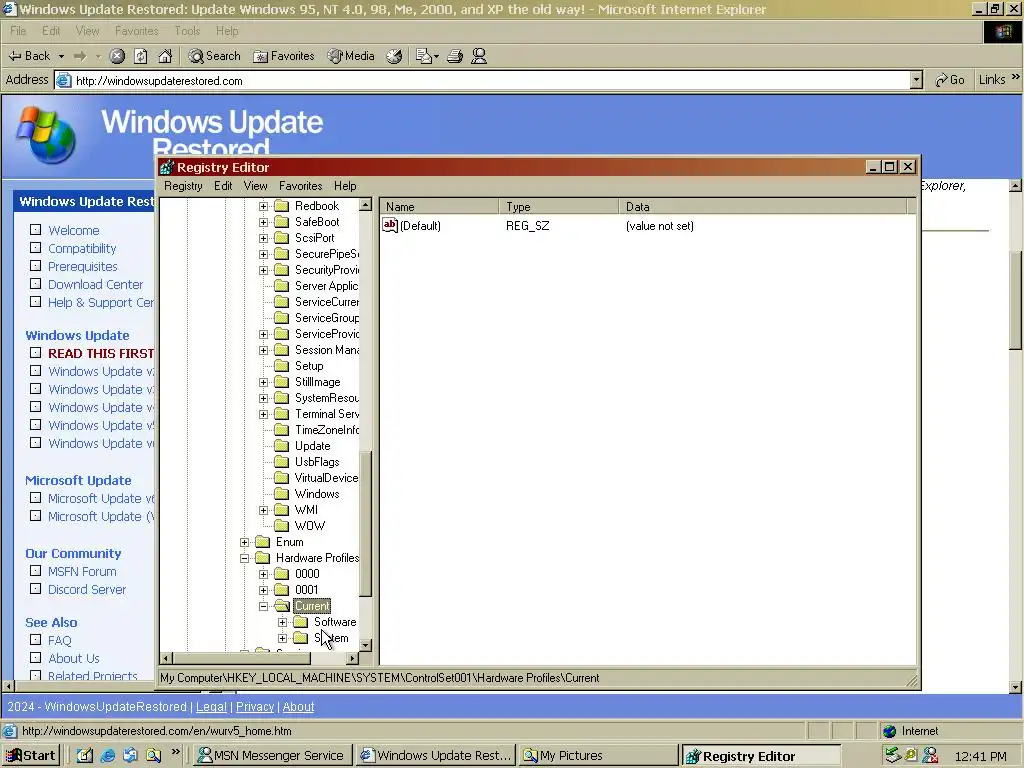Refresh the page using the Refresh icon

140,56
